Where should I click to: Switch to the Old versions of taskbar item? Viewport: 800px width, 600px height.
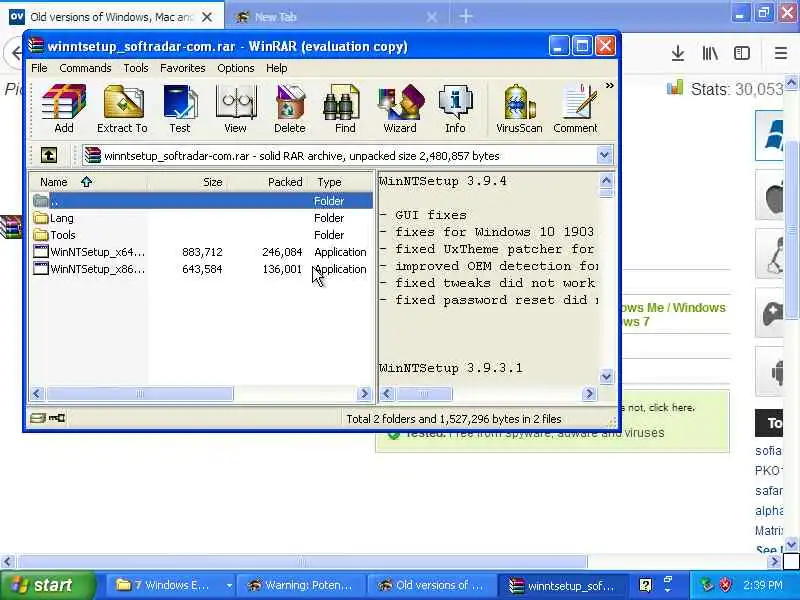click(x=434, y=585)
